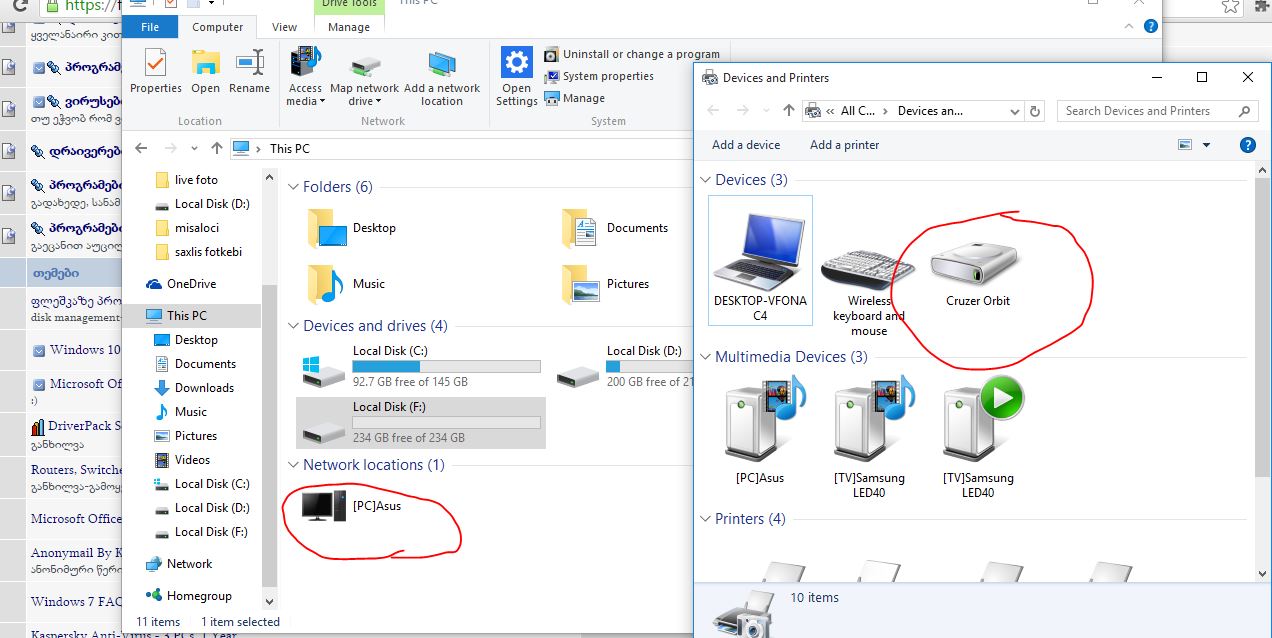Click the Rename ribbon icon
This screenshot has height=638, width=1272.
point(249,70)
